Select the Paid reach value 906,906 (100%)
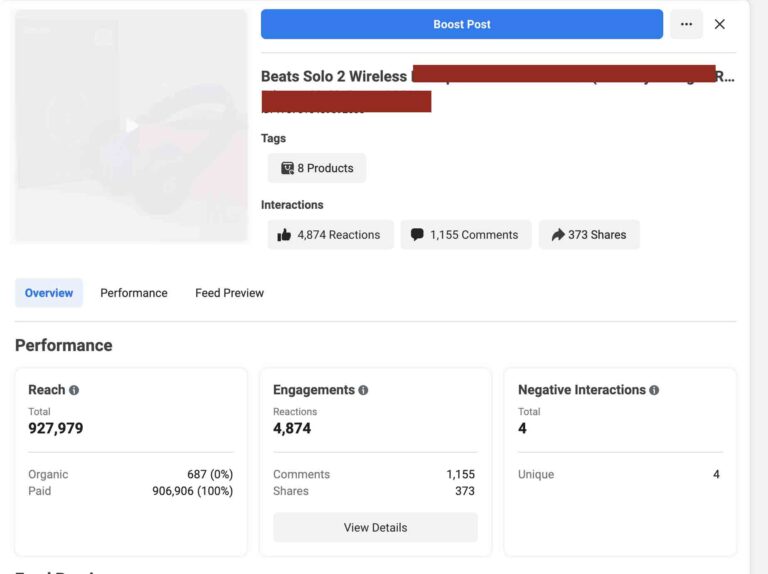 pyautogui.click(x=192, y=491)
